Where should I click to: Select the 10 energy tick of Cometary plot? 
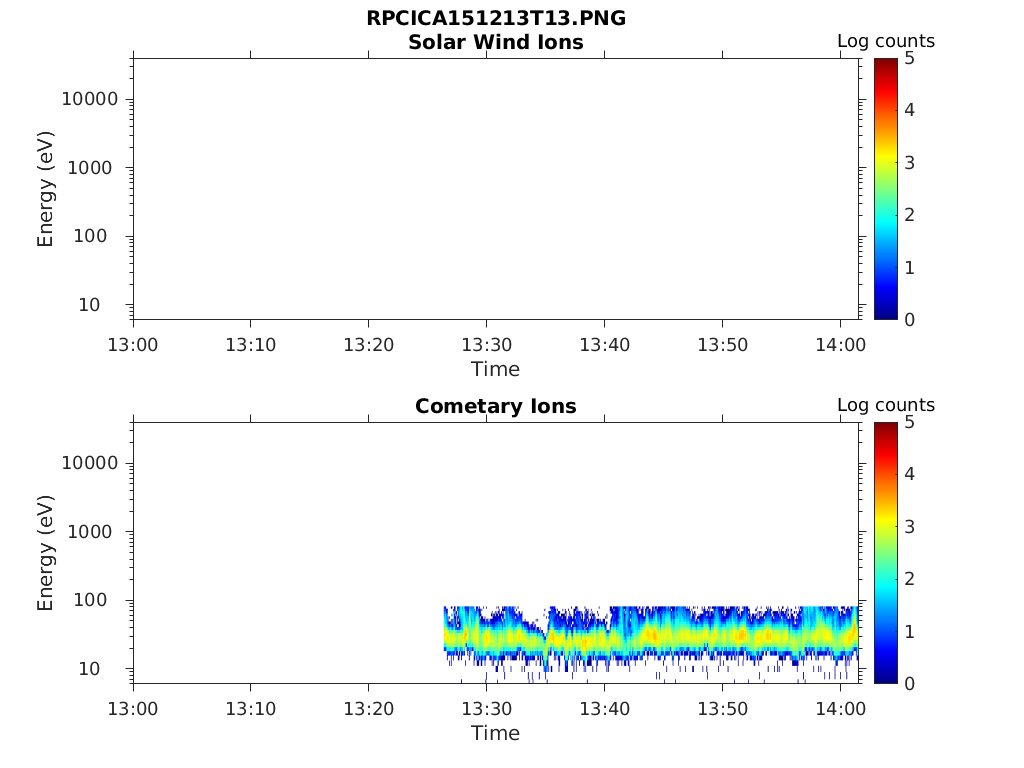click(x=89, y=669)
